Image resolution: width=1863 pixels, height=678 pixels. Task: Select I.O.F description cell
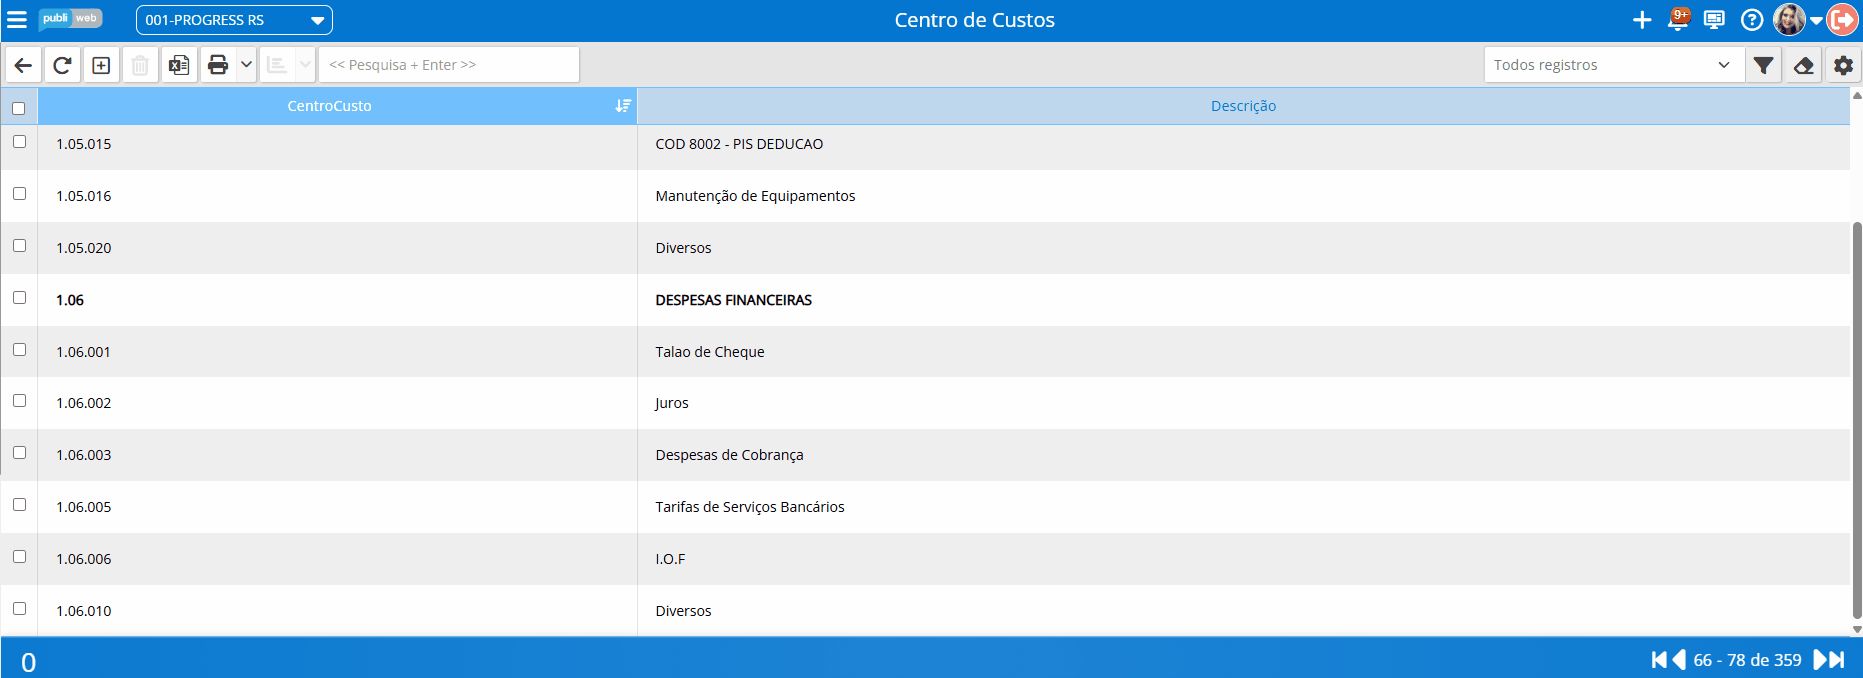coord(1243,559)
